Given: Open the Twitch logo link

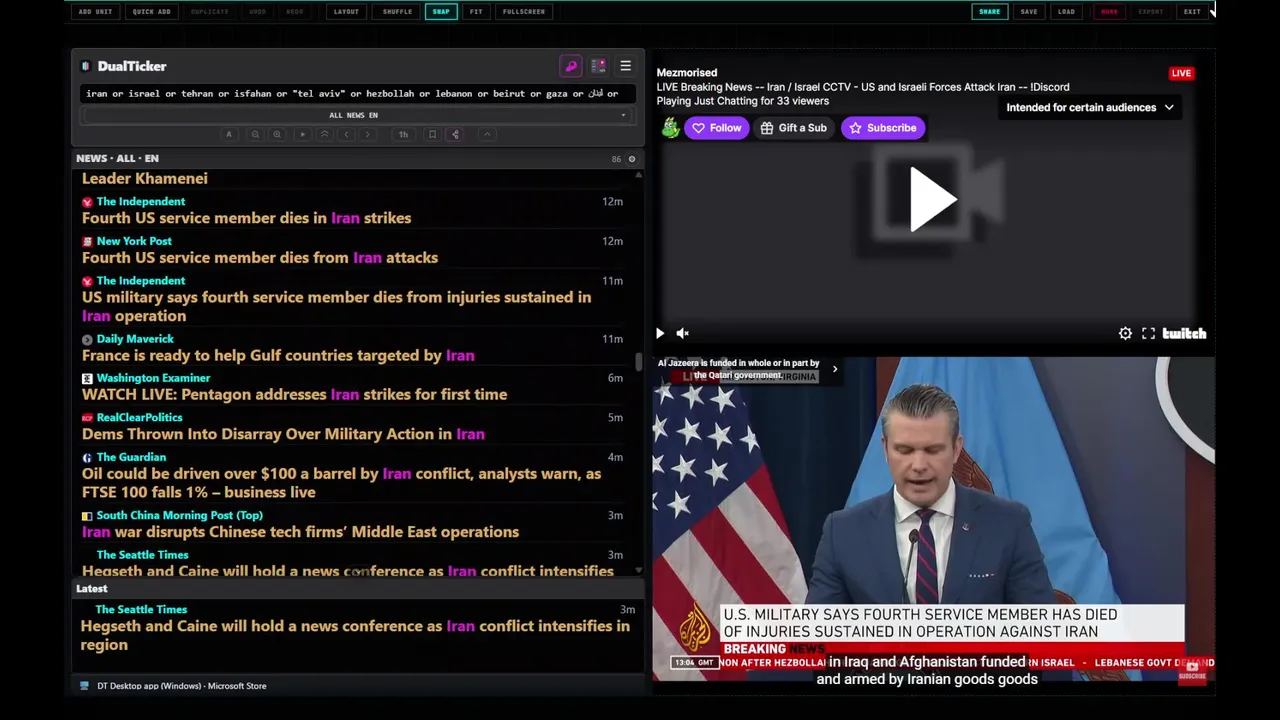Looking at the screenshot, I should [1184, 334].
